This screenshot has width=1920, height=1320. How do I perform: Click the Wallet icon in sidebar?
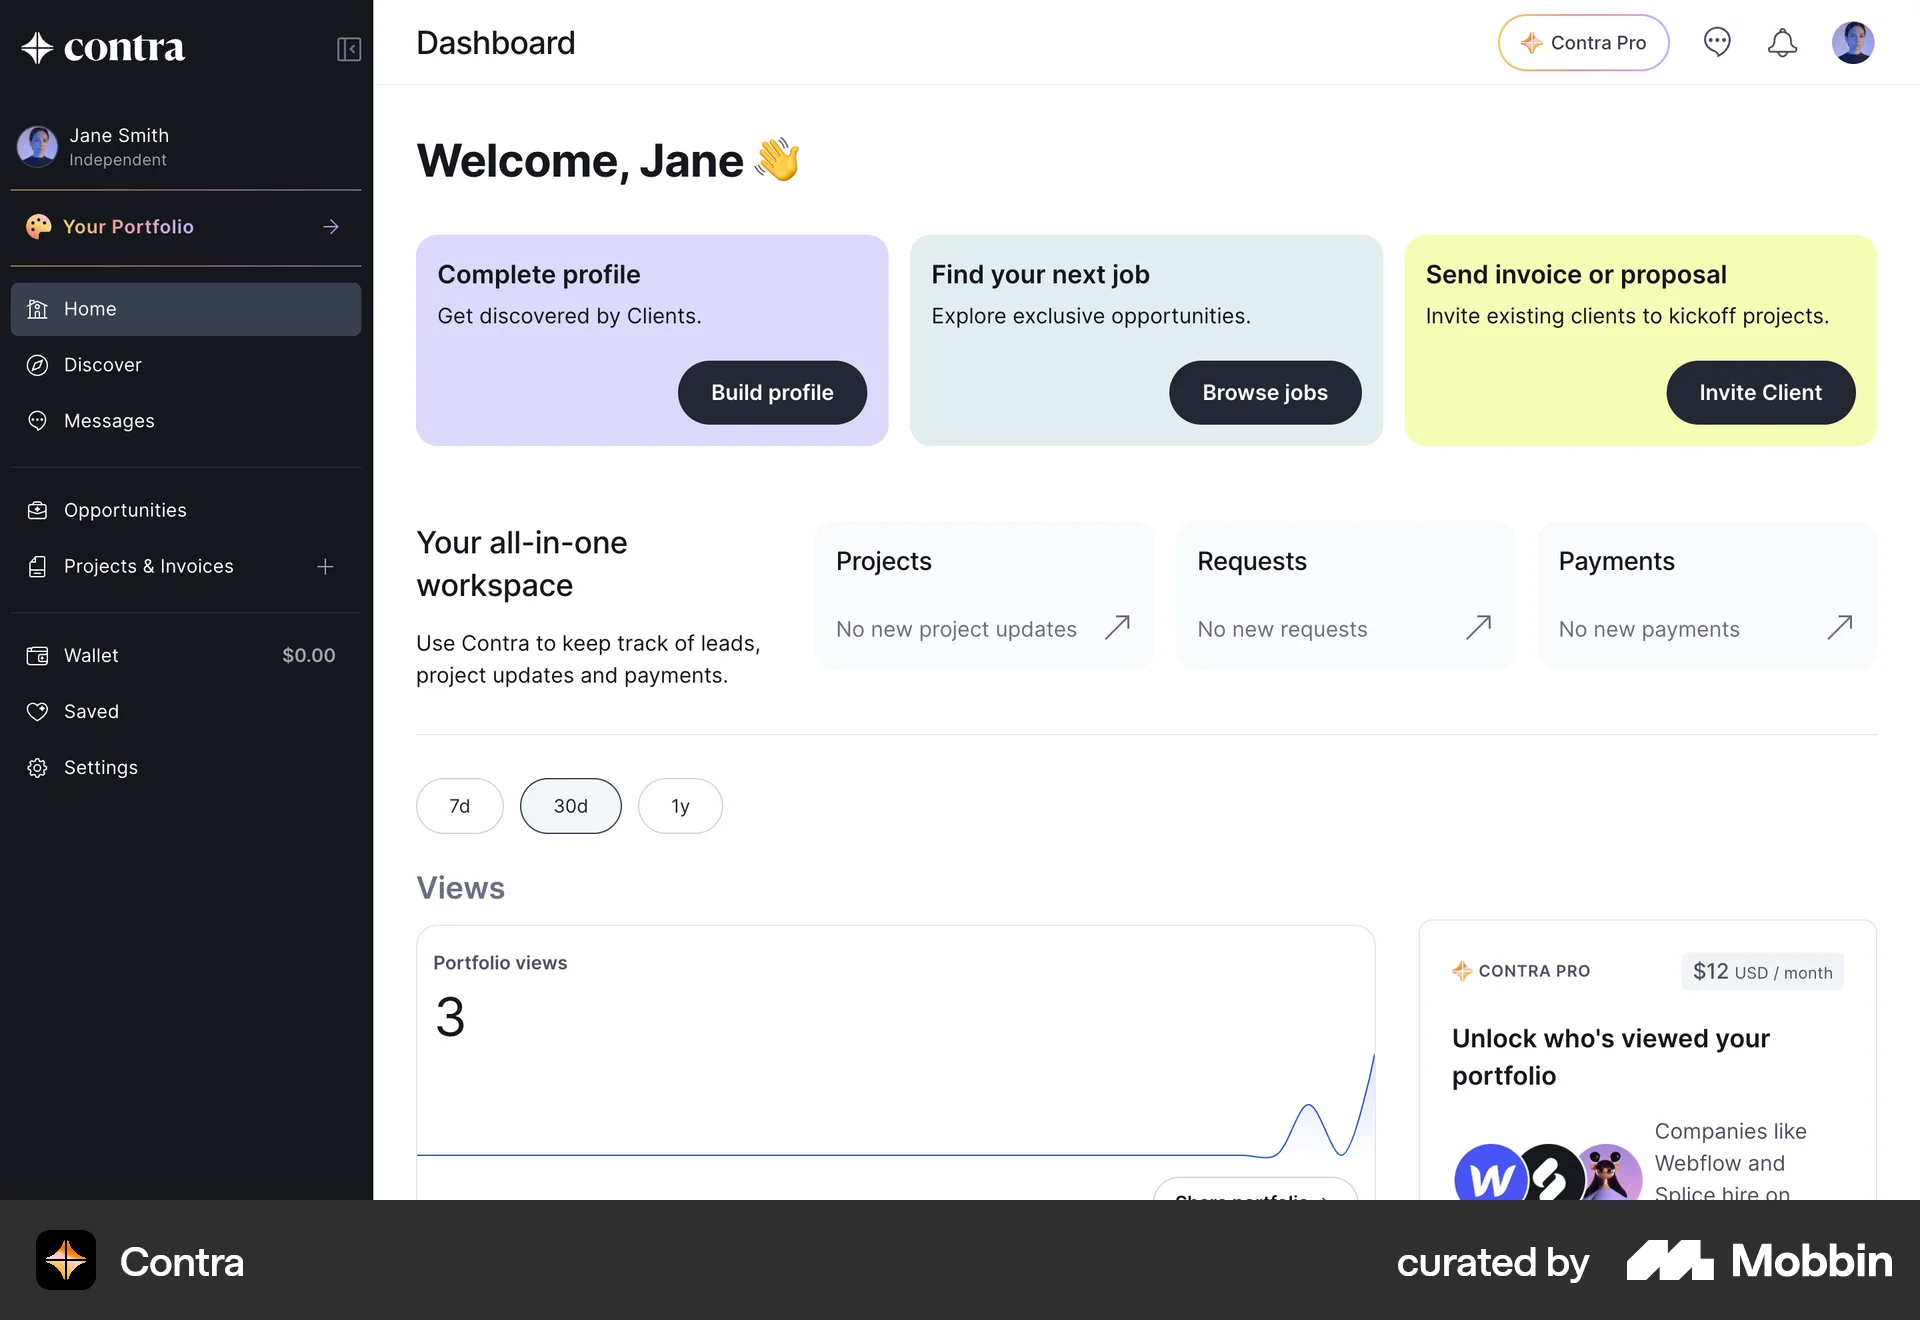click(37, 656)
